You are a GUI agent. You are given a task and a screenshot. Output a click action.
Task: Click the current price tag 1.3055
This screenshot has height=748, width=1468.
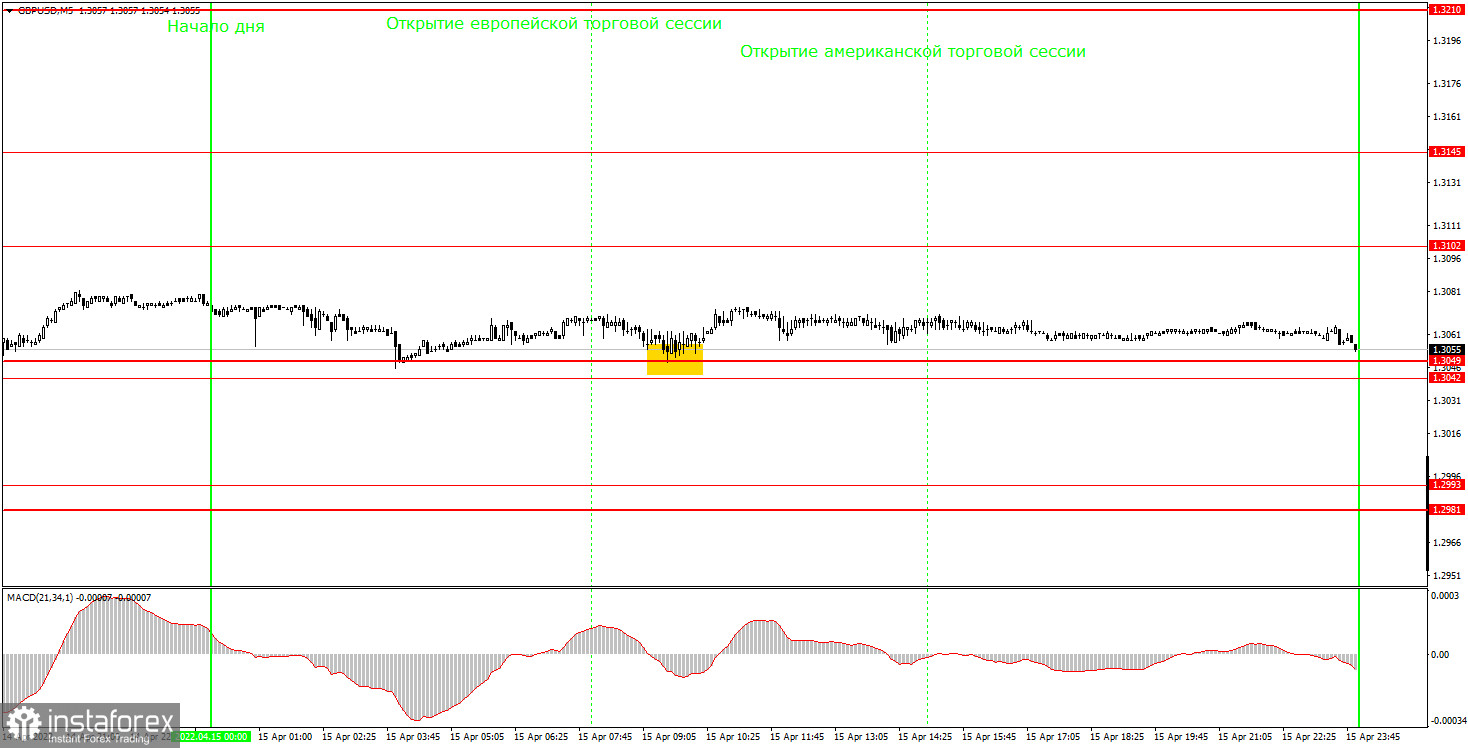click(x=1447, y=349)
